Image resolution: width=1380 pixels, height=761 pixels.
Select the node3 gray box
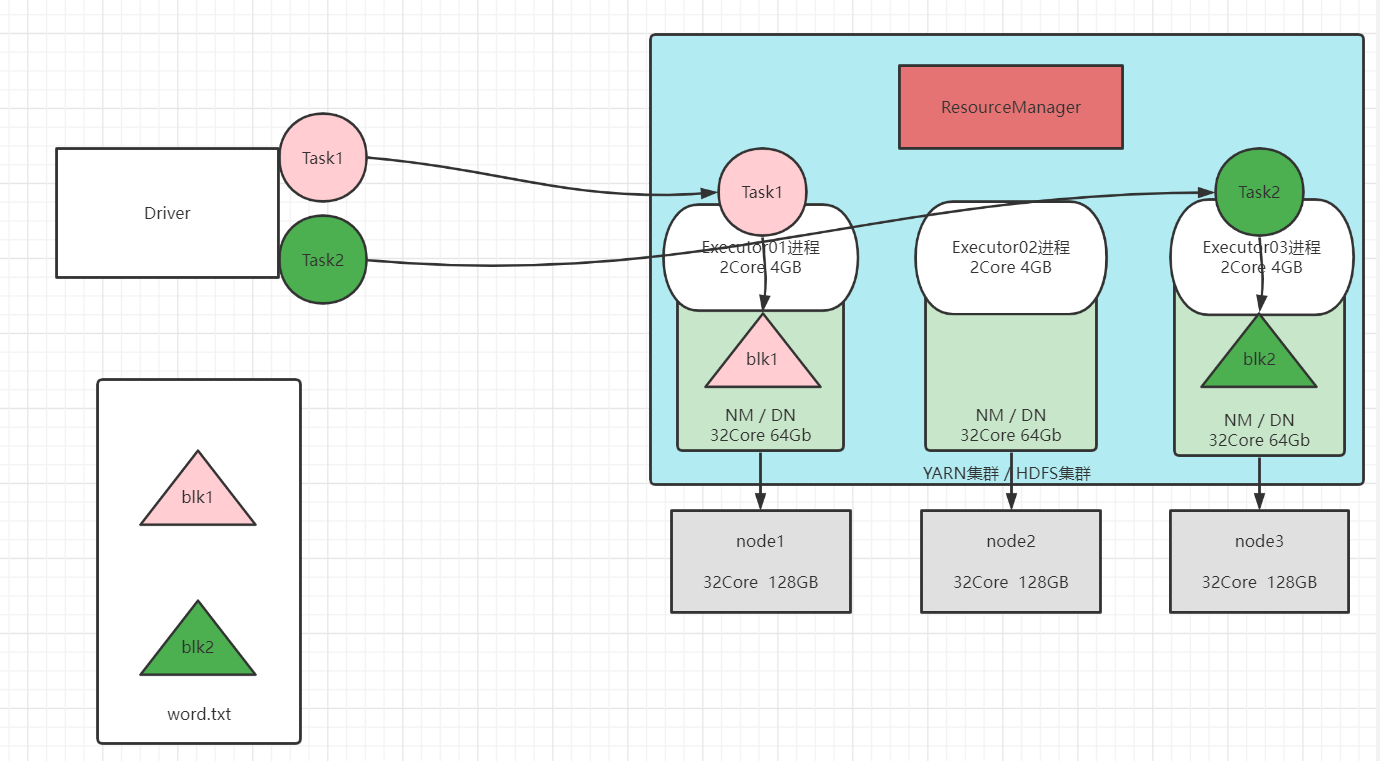pyautogui.click(x=1259, y=561)
